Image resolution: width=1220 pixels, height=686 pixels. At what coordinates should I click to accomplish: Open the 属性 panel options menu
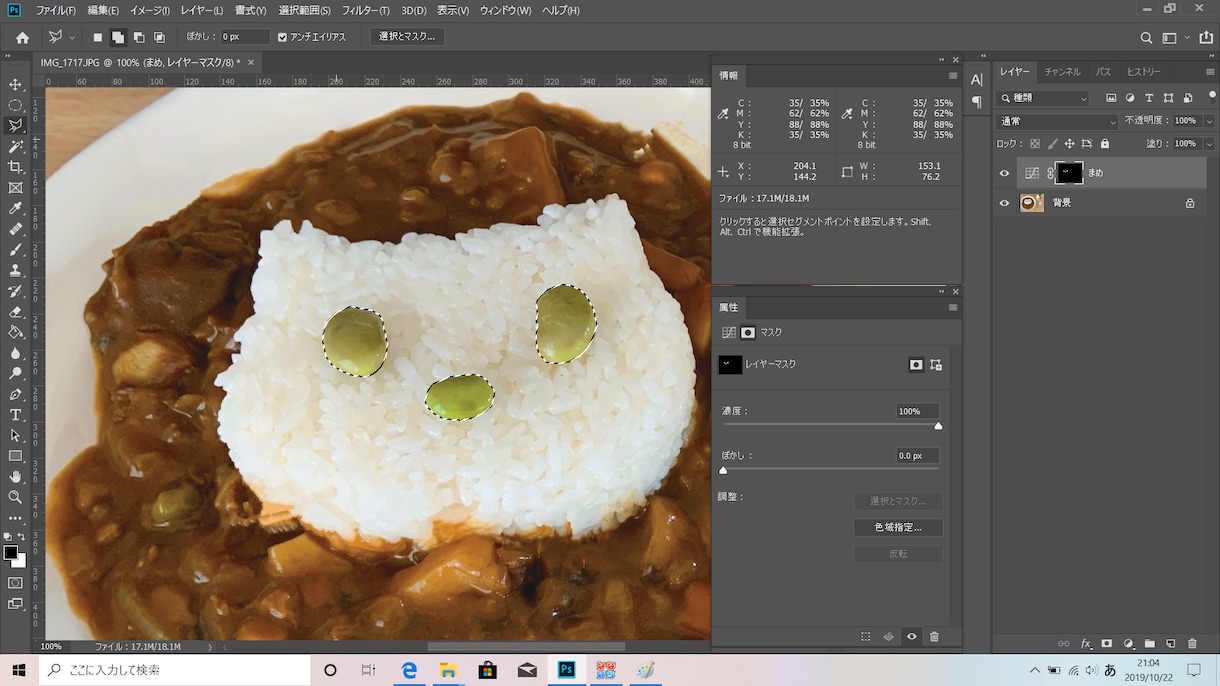[952, 308]
